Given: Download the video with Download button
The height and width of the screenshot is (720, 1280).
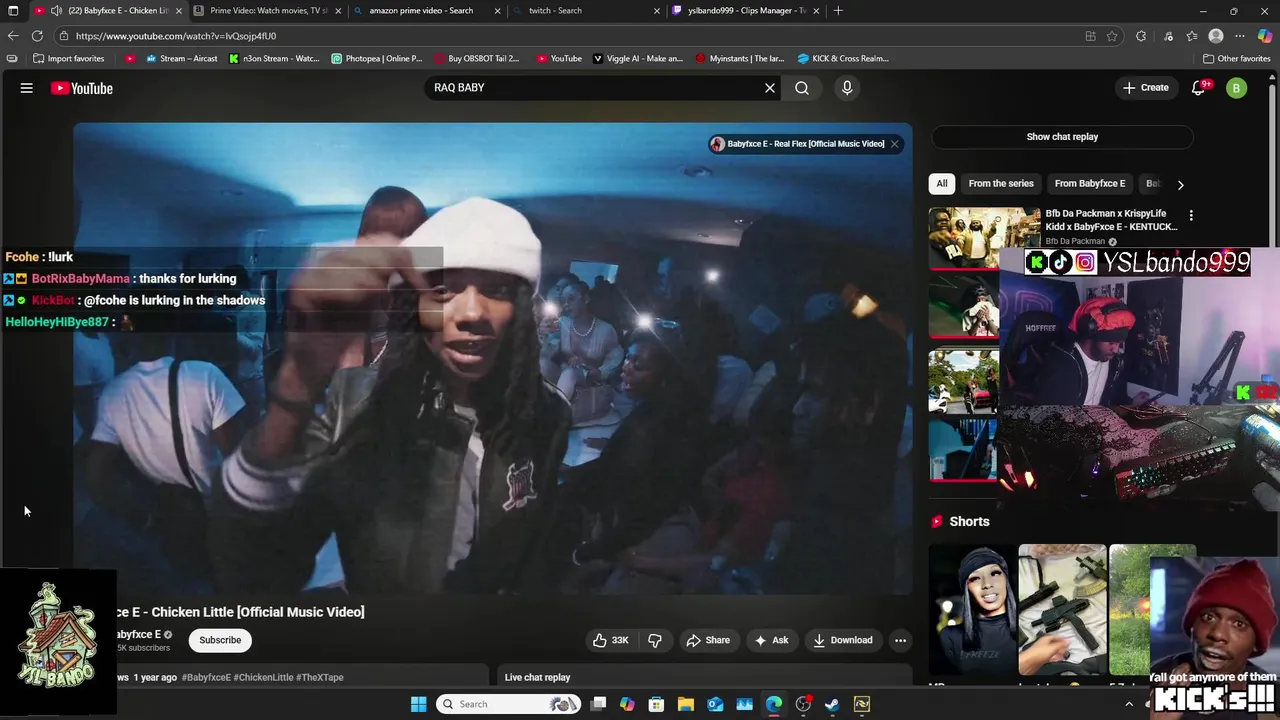Looking at the screenshot, I should click(842, 640).
